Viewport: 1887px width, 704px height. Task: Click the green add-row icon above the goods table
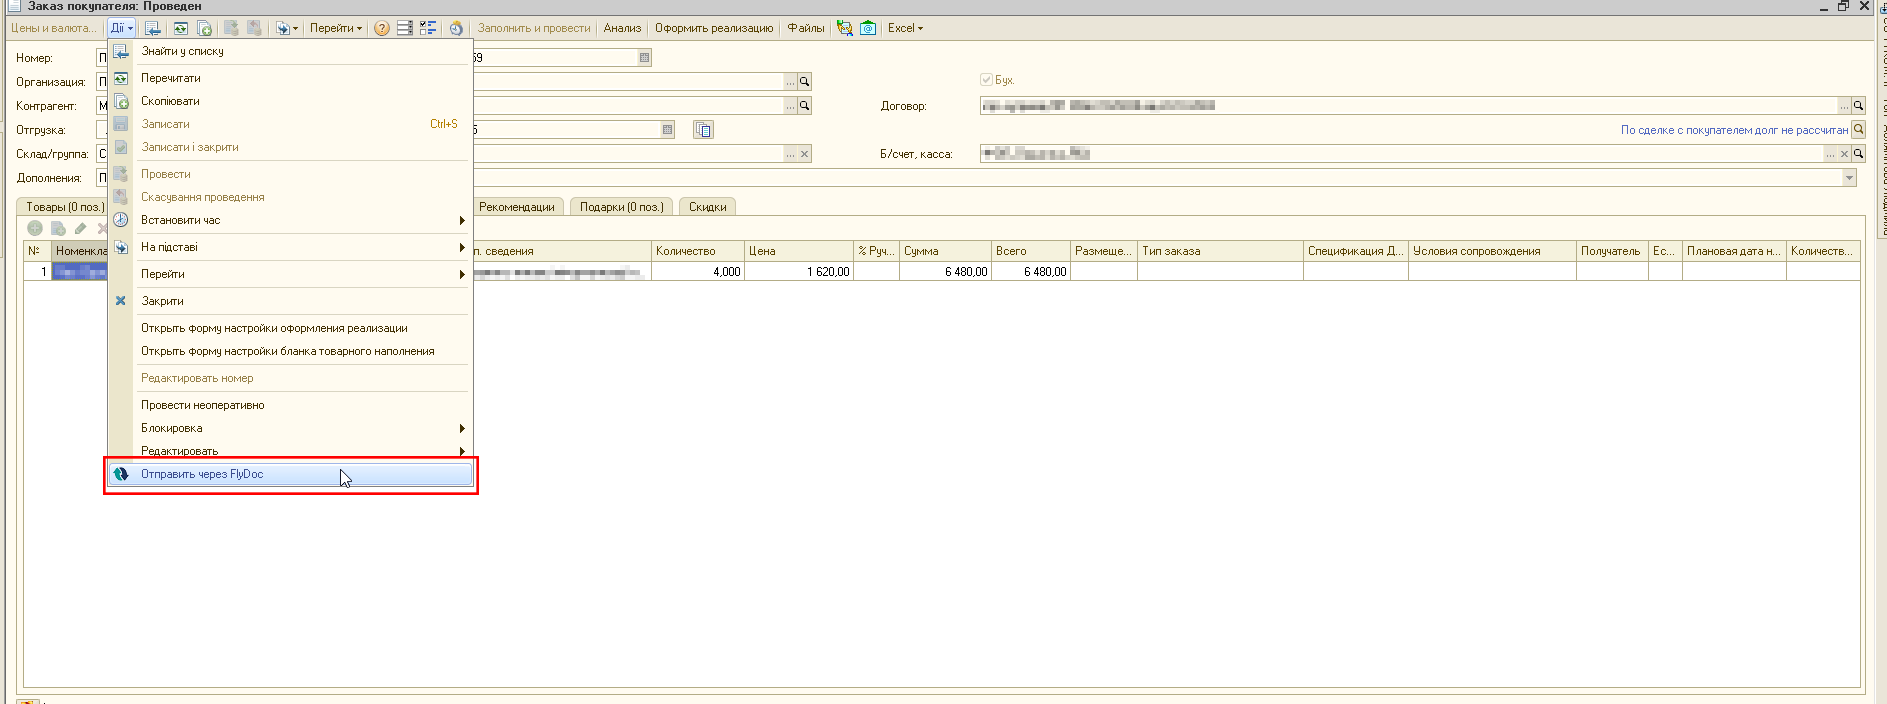35,228
